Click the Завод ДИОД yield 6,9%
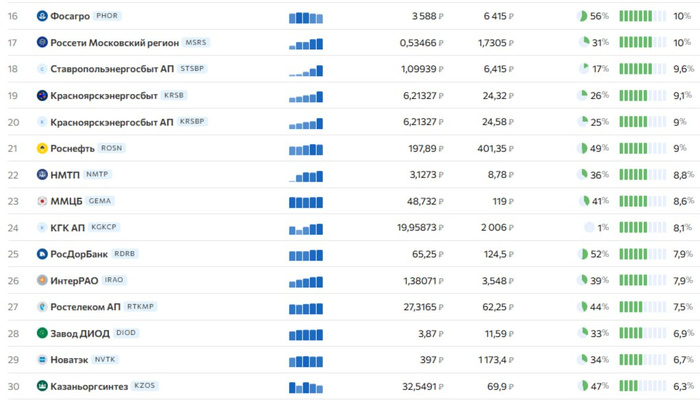 pyautogui.click(x=683, y=333)
